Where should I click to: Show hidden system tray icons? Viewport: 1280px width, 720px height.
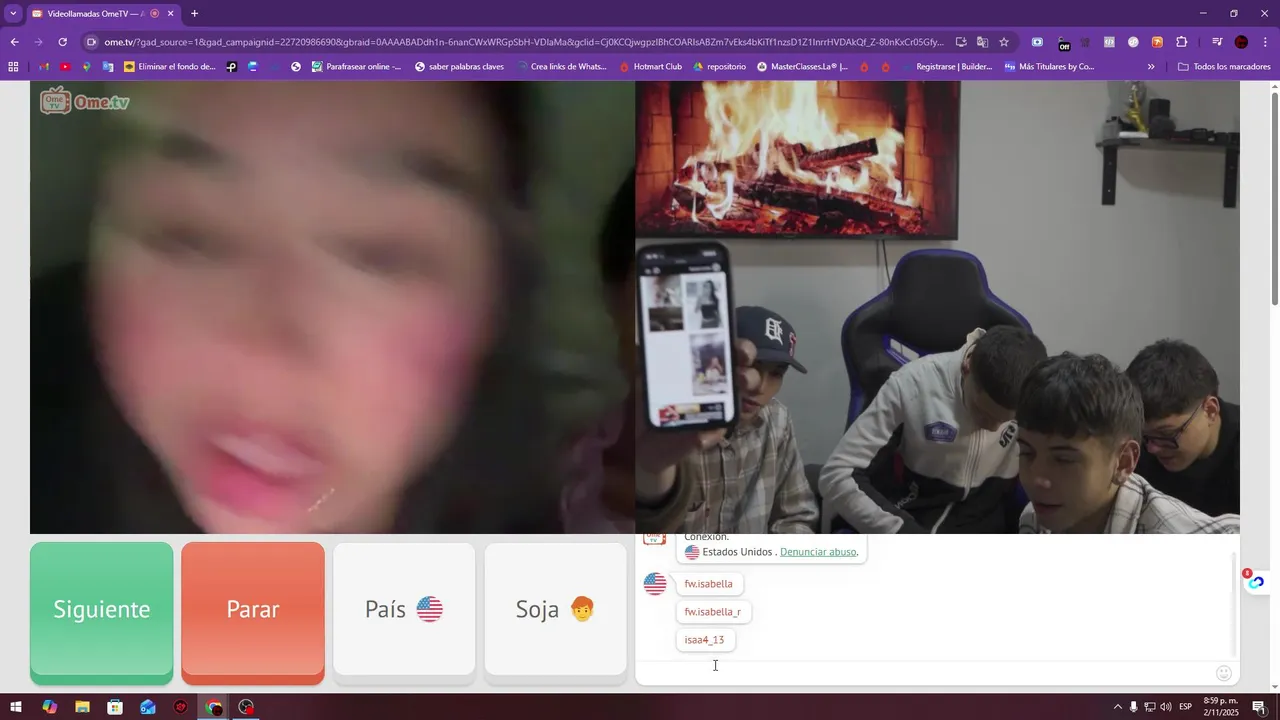[1118, 707]
